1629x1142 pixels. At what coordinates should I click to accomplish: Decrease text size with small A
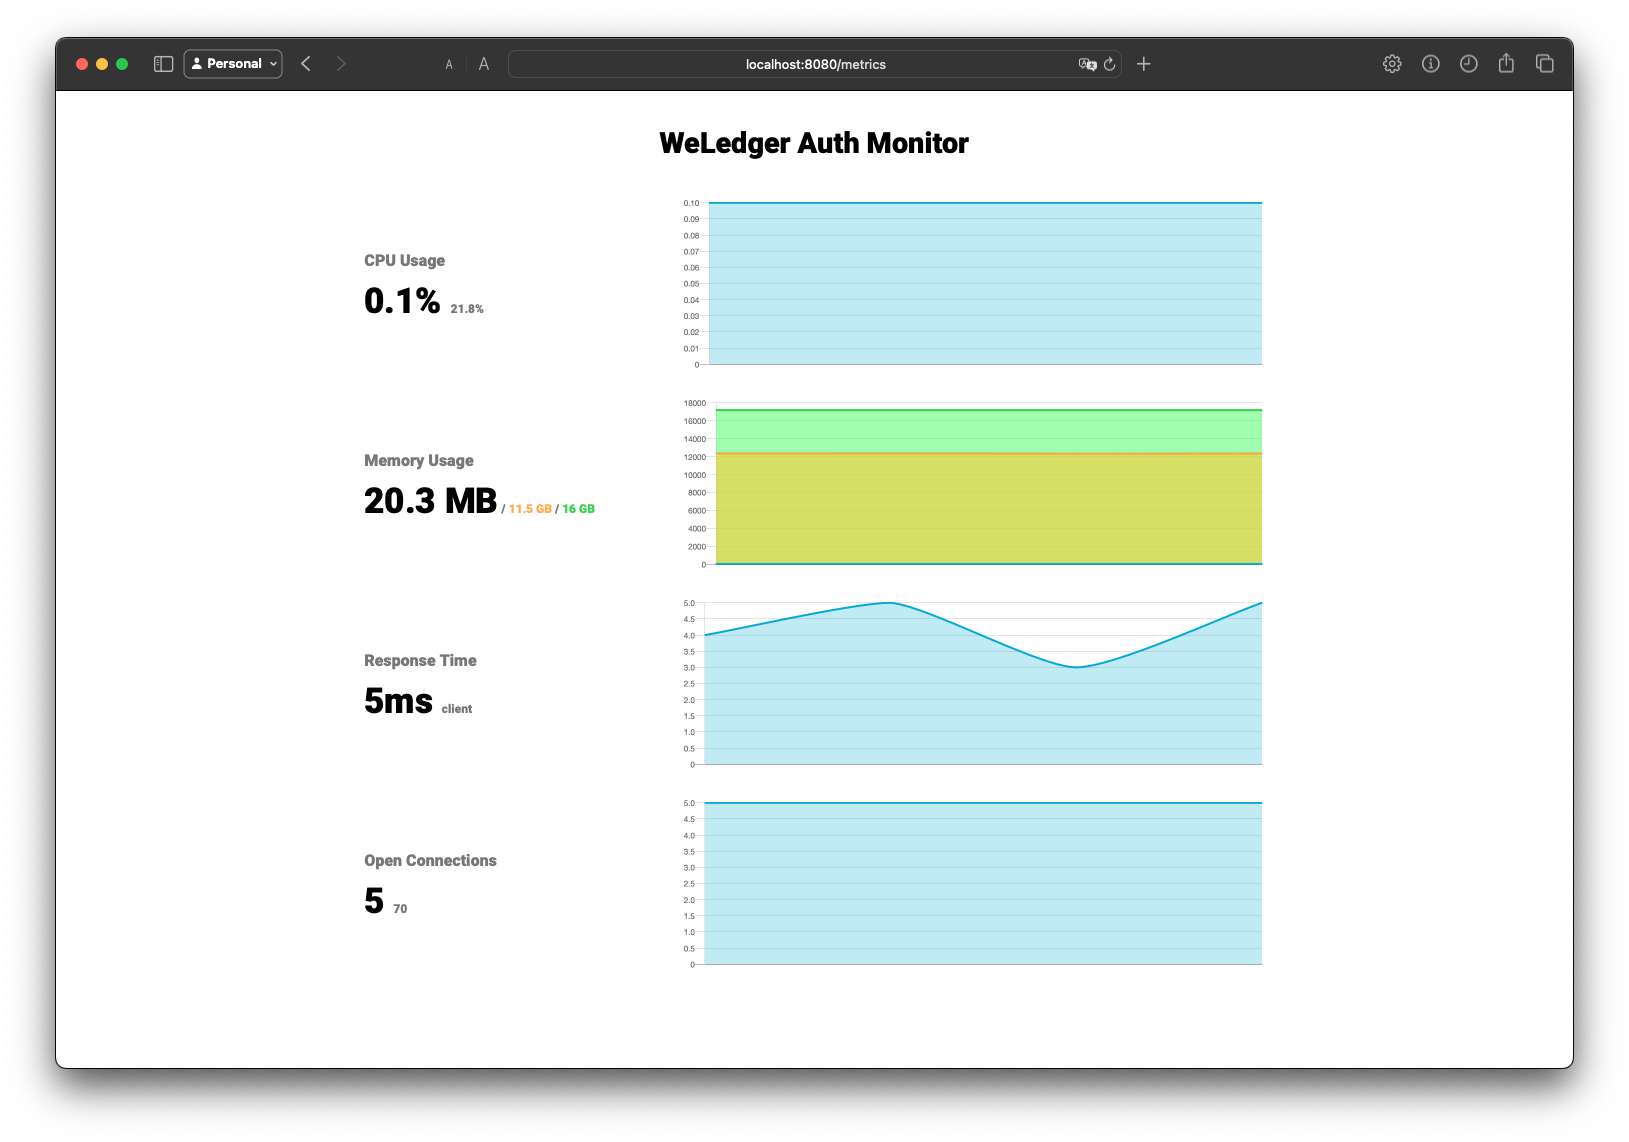tap(449, 65)
